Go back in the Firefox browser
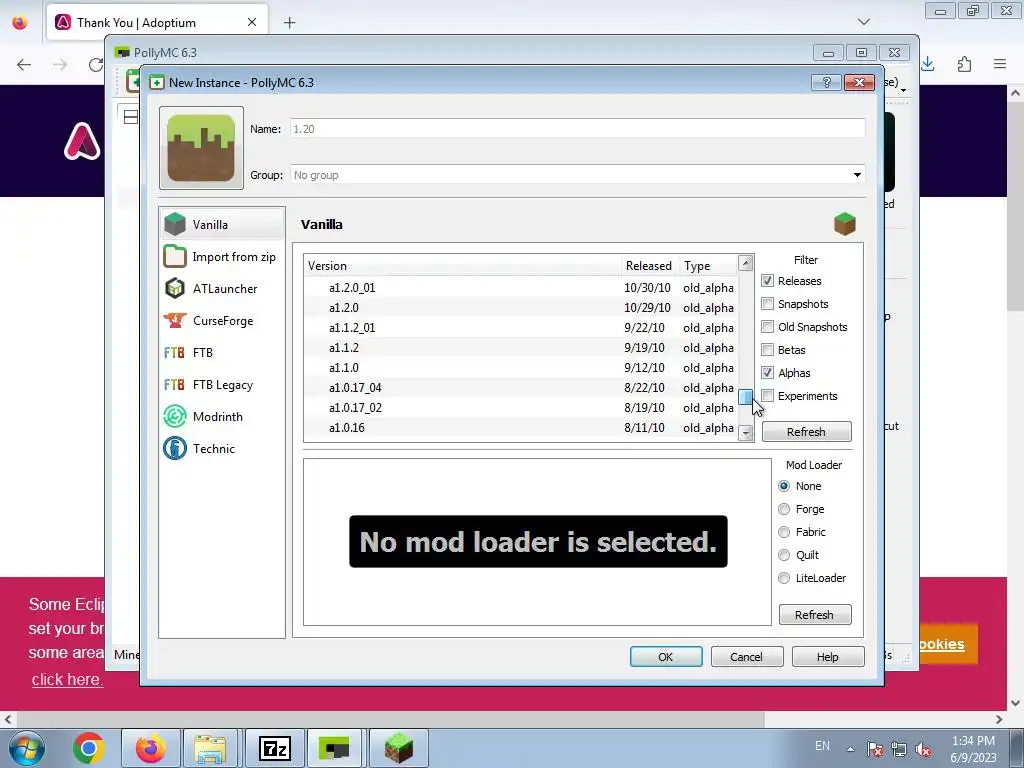The width and height of the screenshot is (1024, 768). 24,64
